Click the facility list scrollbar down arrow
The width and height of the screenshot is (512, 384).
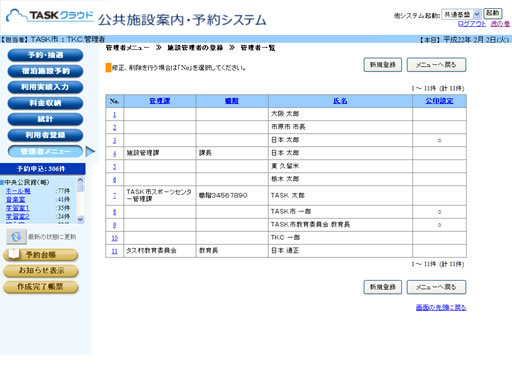tap(80, 219)
